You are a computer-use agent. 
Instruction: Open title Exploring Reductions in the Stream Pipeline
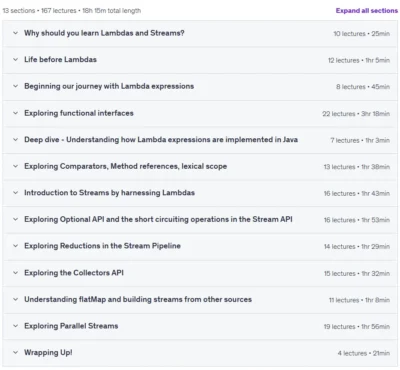[x=102, y=246]
